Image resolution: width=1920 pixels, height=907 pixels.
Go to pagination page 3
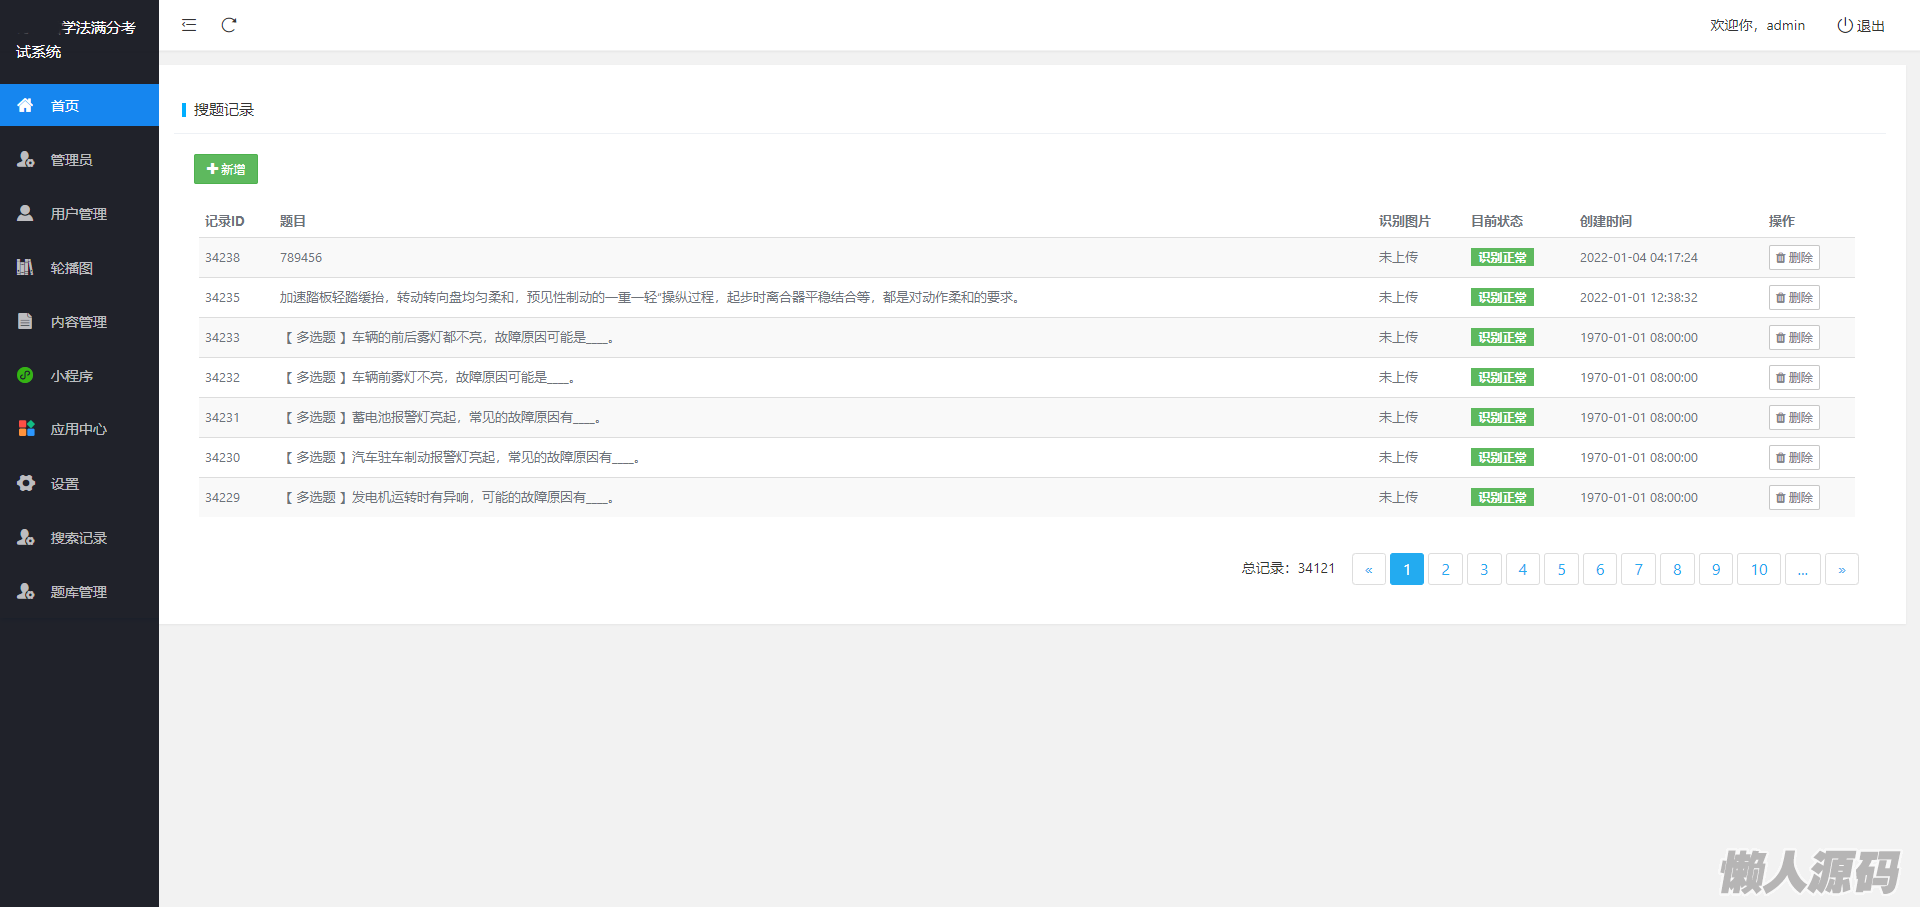coord(1484,569)
